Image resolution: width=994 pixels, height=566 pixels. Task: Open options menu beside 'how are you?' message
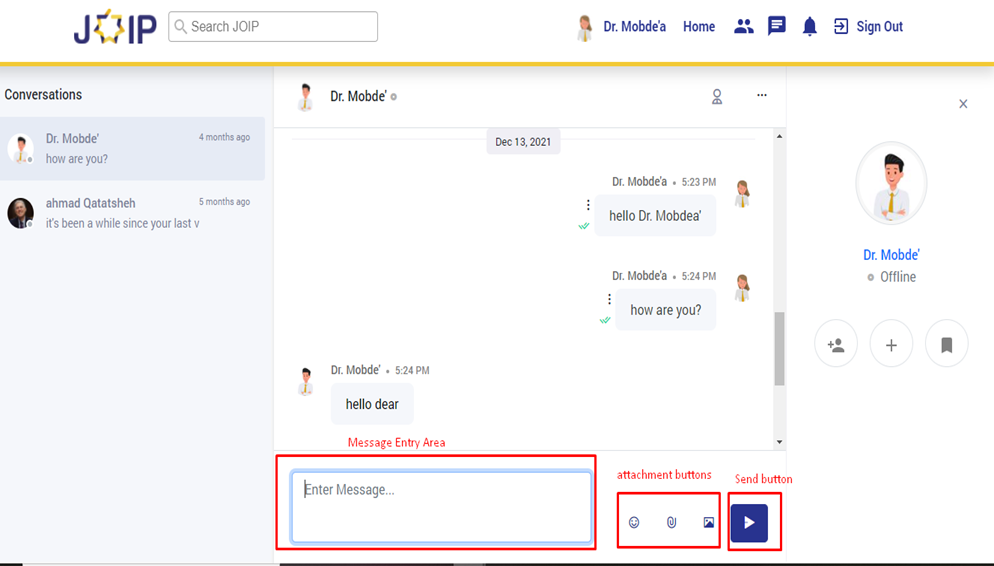(609, 299)
